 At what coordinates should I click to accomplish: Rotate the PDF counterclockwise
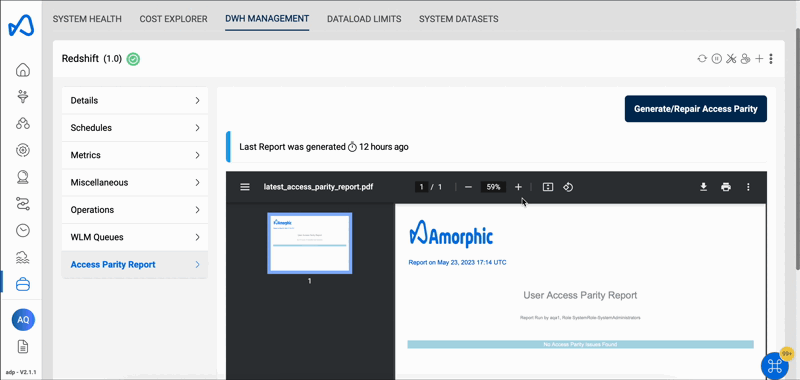(568, 187)
